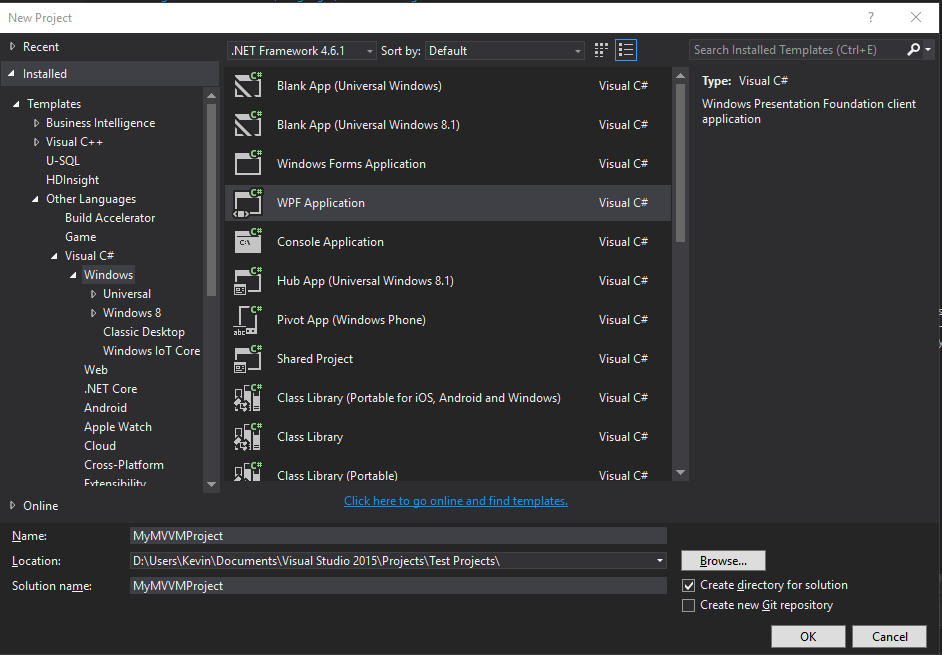The image size is (942, 655).
Task: Select the Blank App (Universal Windows) icon
Action: (x=248, y=85)
